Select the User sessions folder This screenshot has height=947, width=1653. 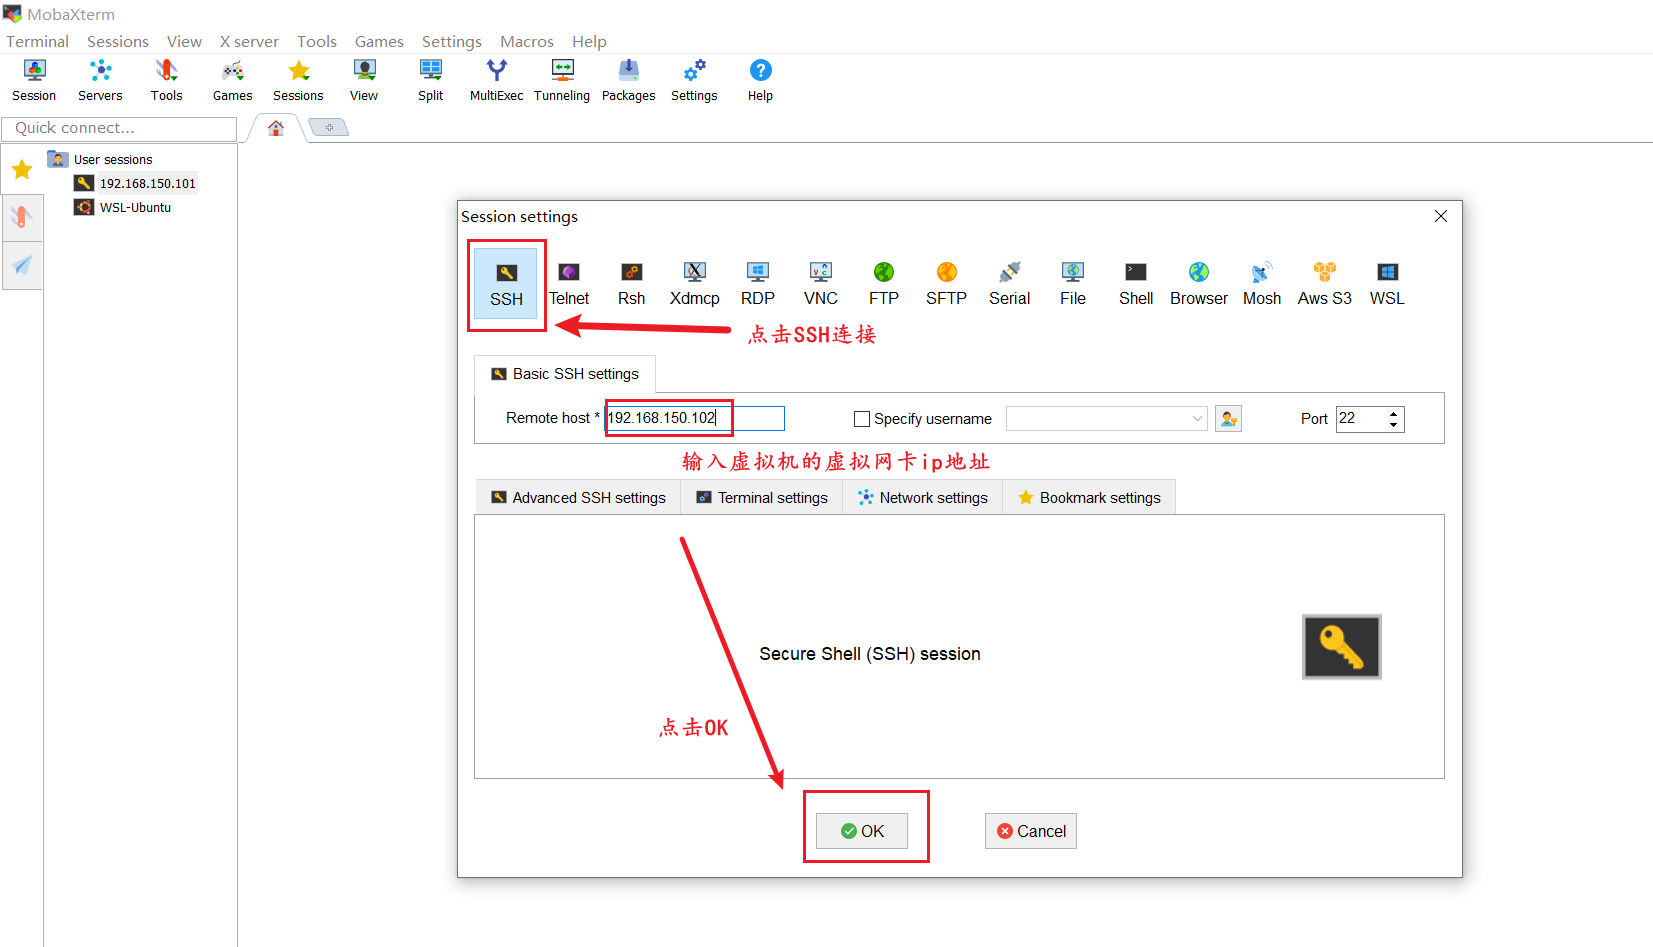pos(100,159)
